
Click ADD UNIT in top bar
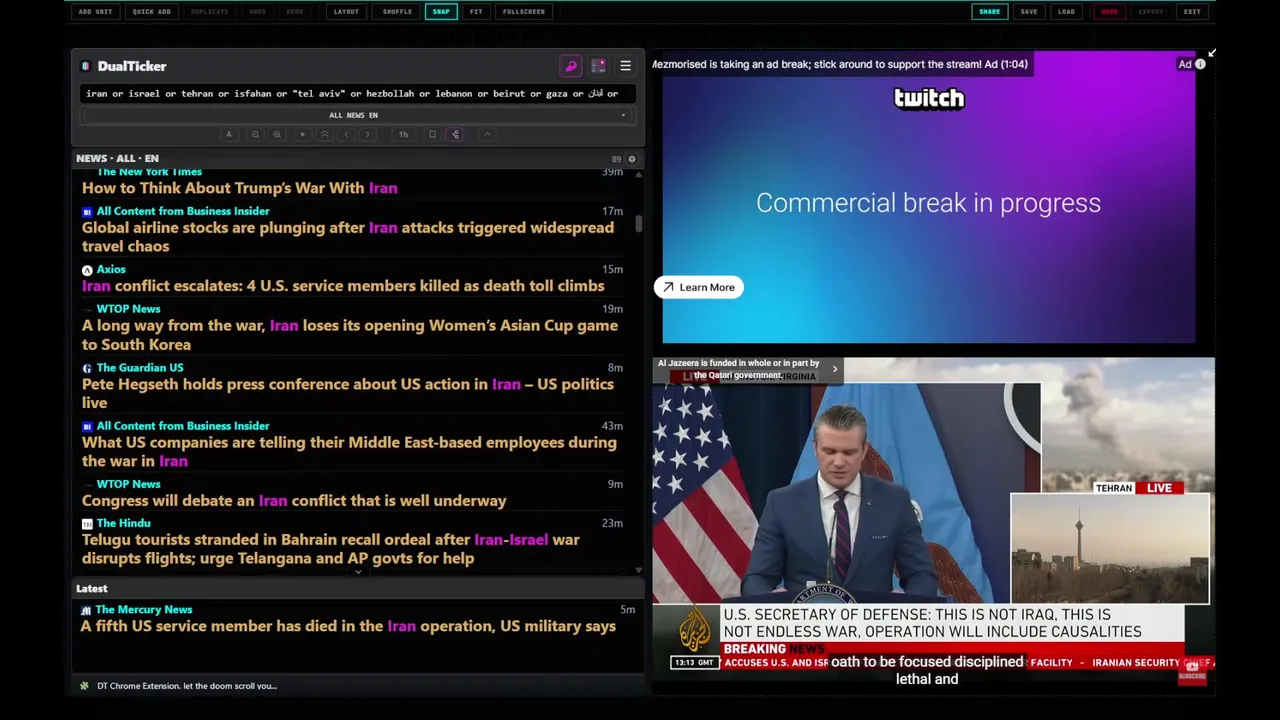click(96, 12)
